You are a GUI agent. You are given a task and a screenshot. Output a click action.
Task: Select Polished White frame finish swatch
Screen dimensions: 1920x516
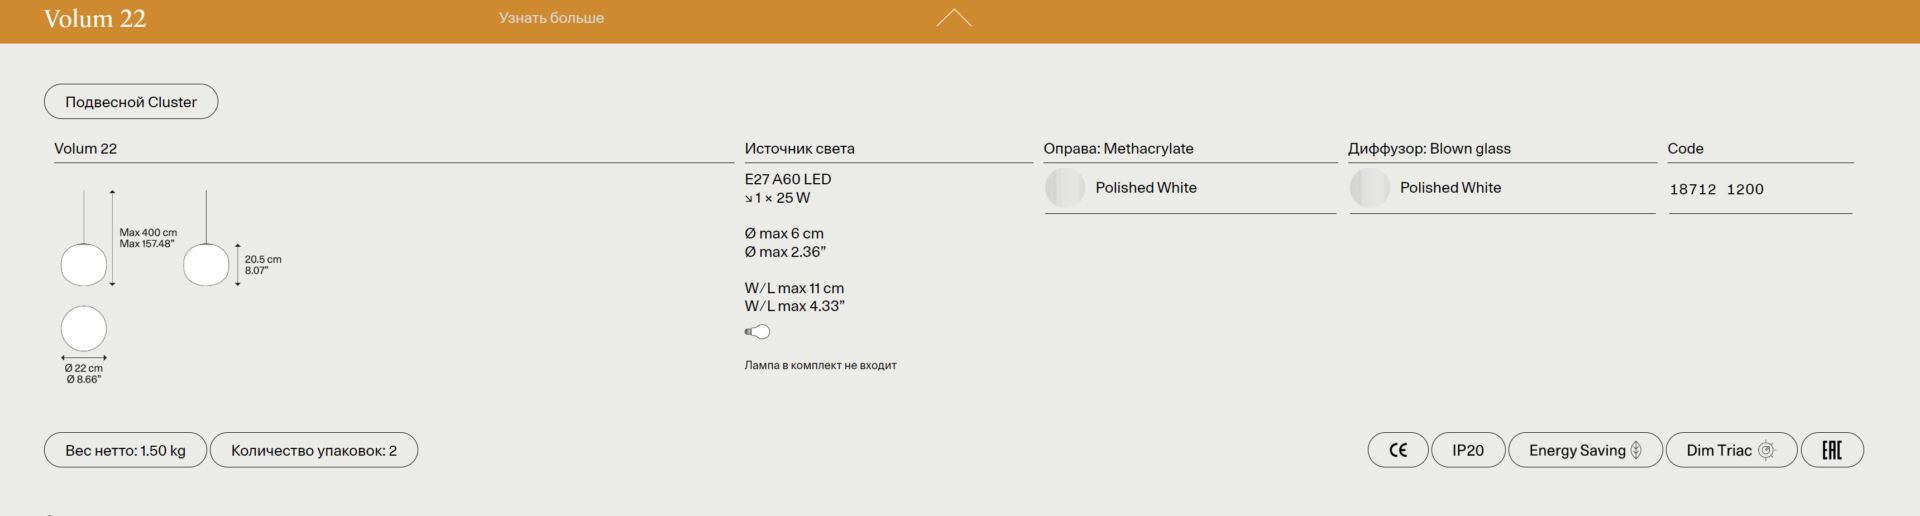click(x=1065, y=188)
